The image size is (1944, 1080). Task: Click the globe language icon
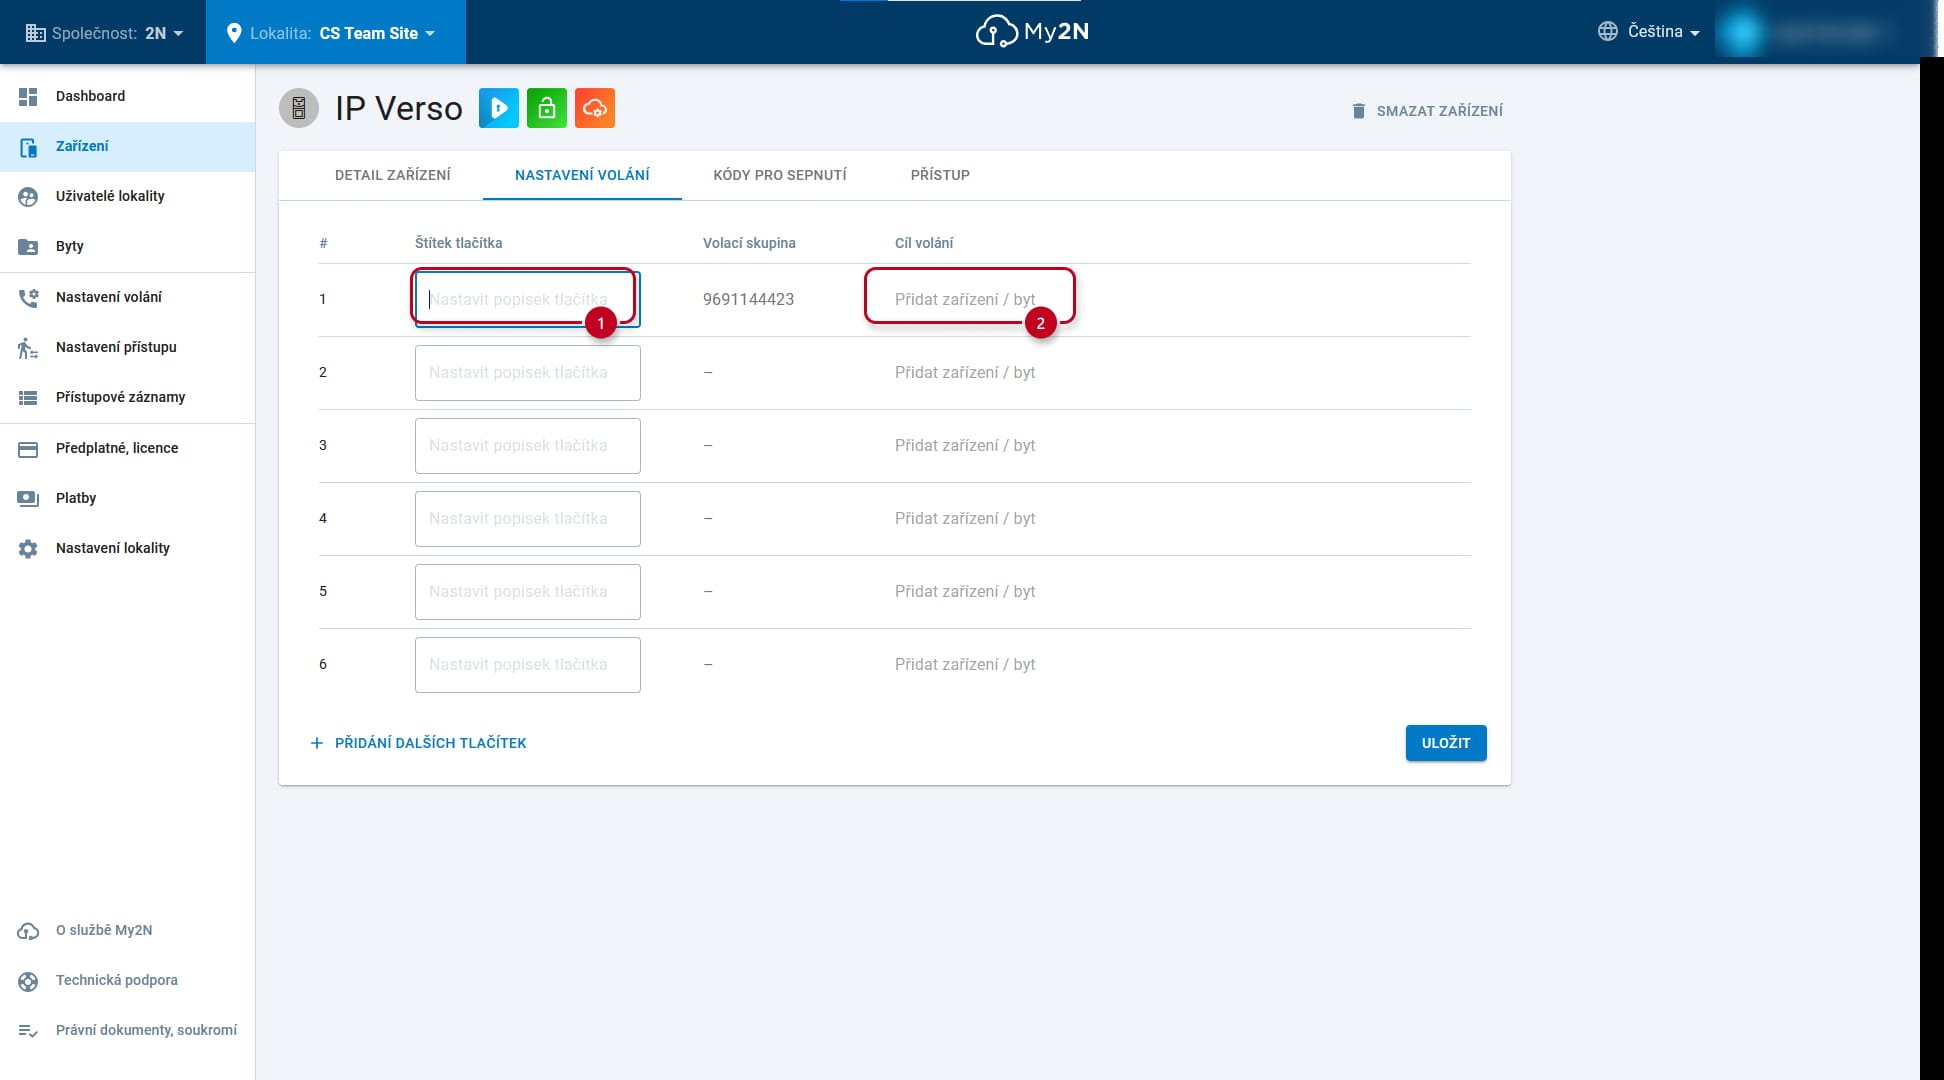(1608, 31)
